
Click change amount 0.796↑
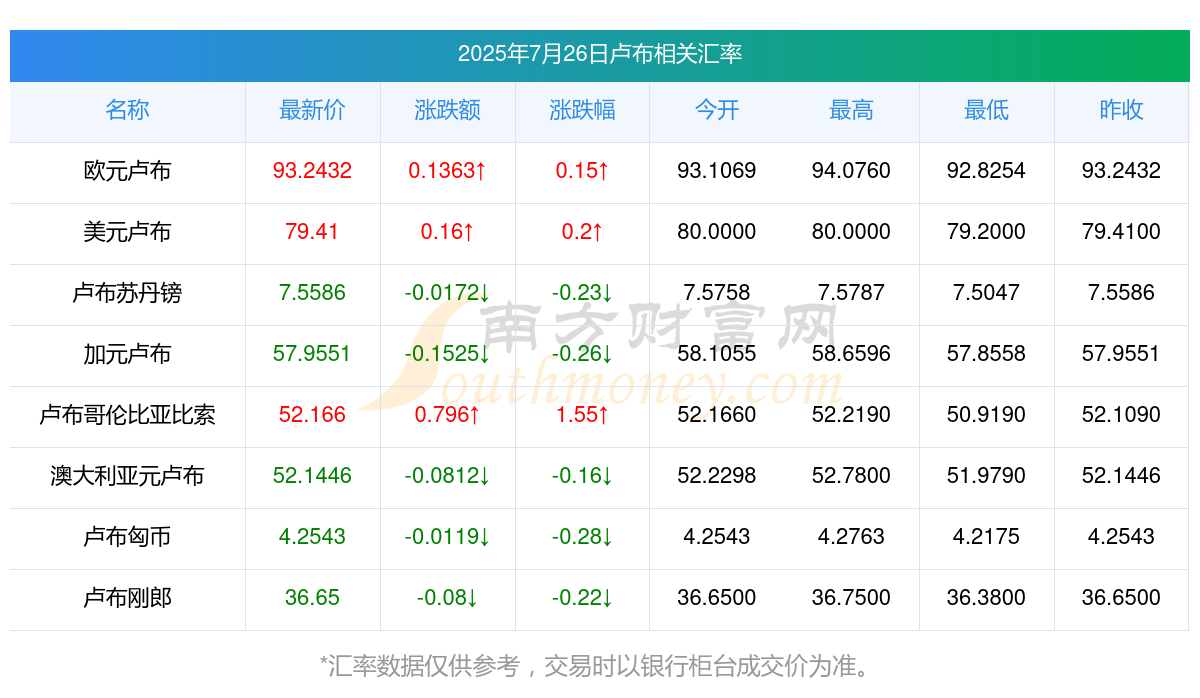(447, 415)
